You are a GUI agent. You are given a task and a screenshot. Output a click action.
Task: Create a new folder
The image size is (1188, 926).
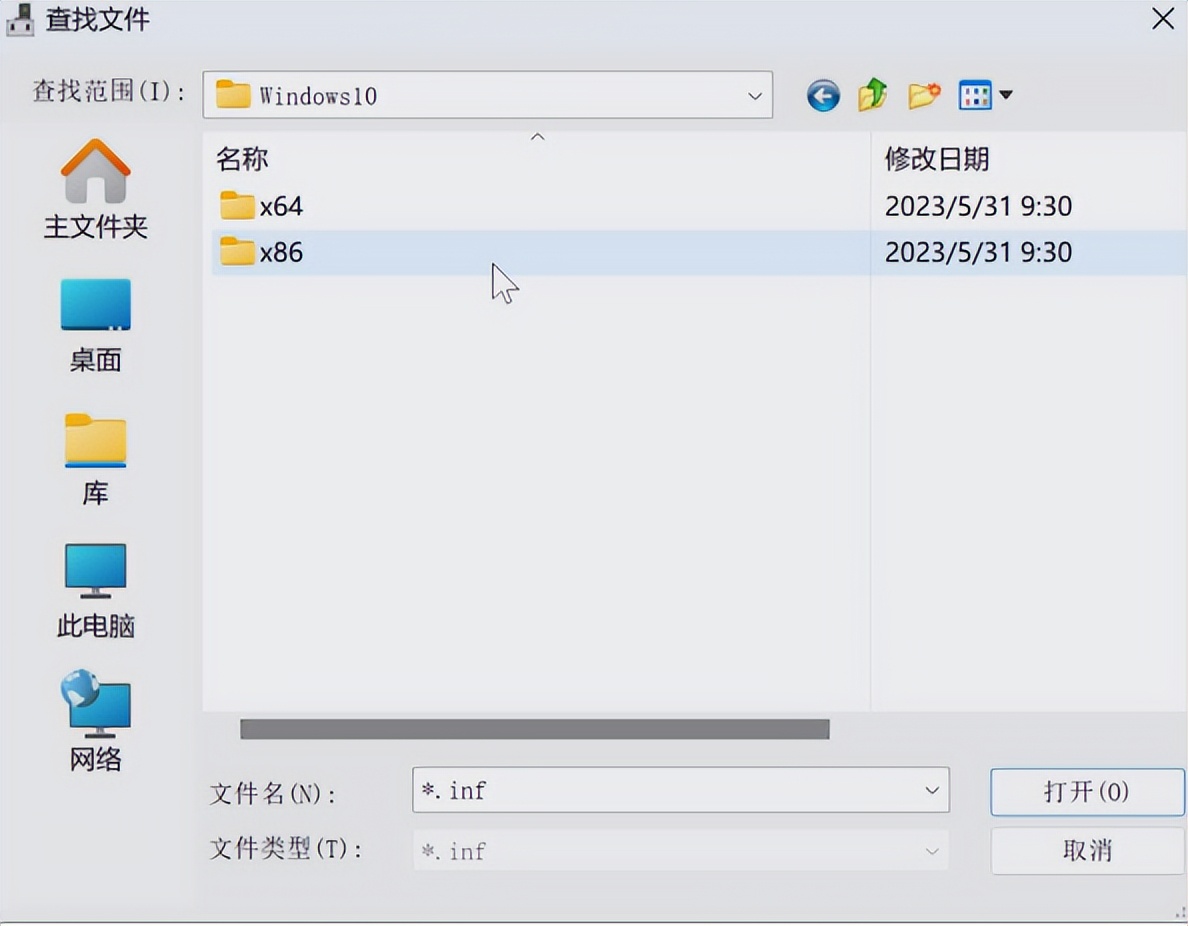tap(924, 95)
